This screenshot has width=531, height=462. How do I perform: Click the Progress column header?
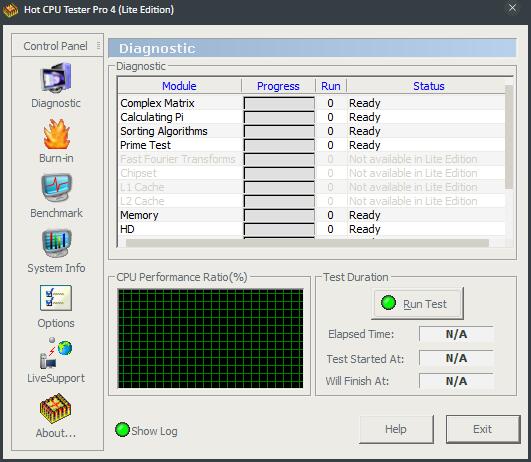[x=278, y=86]
